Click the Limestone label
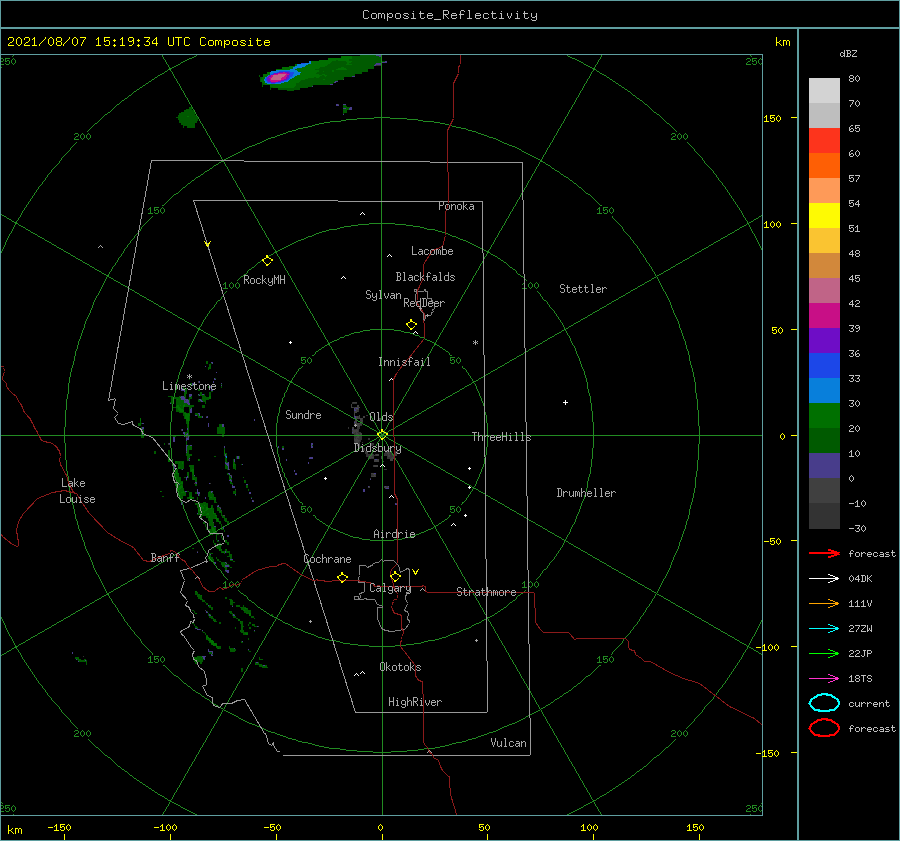 pos(189,386)
